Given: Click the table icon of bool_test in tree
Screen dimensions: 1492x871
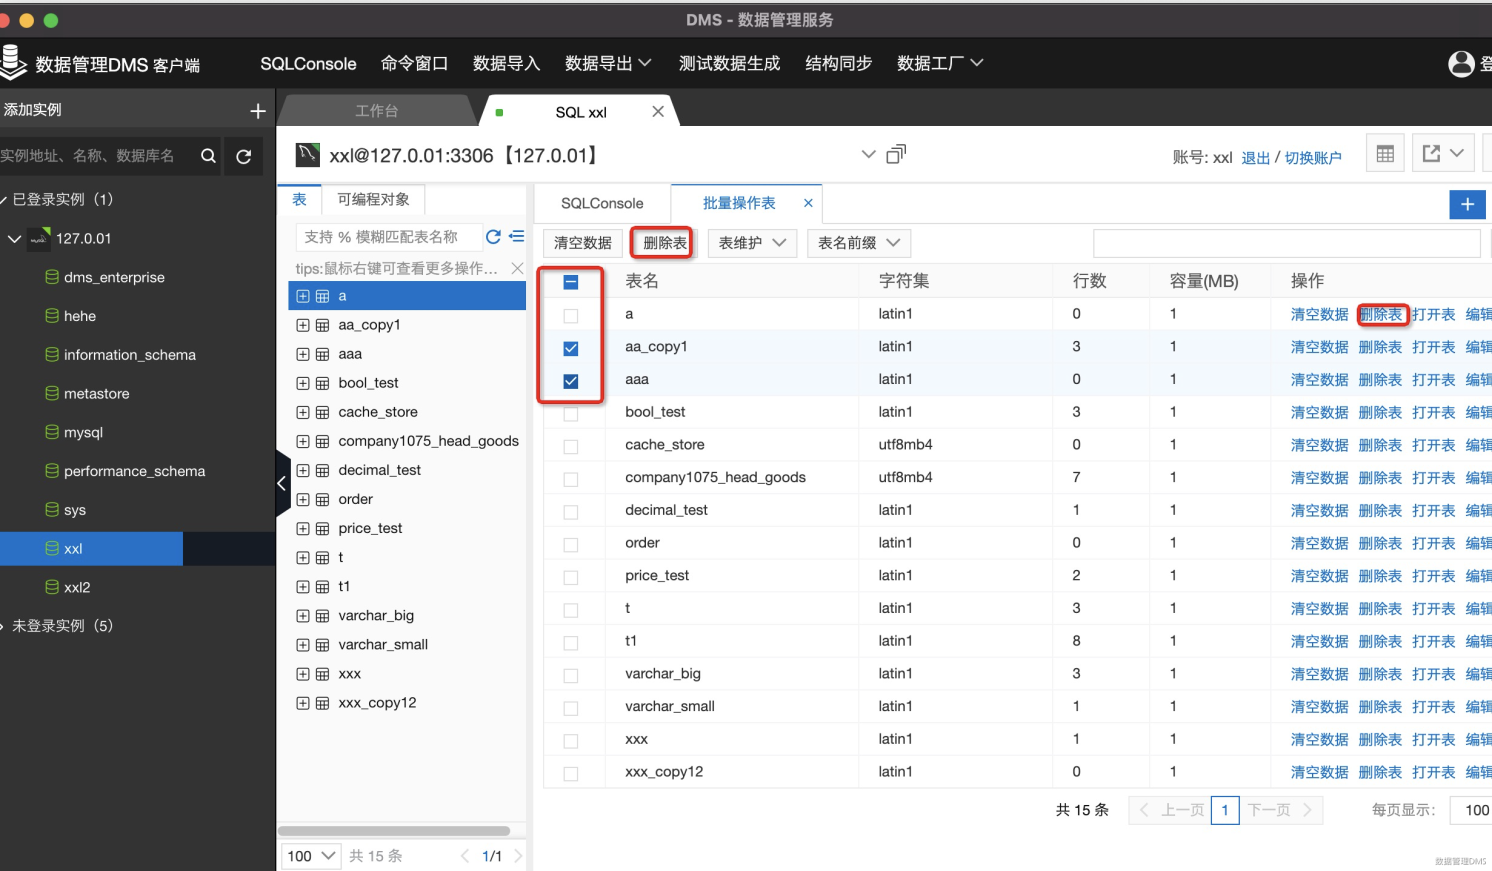Looking at the screenshot, I should (322, 383).
